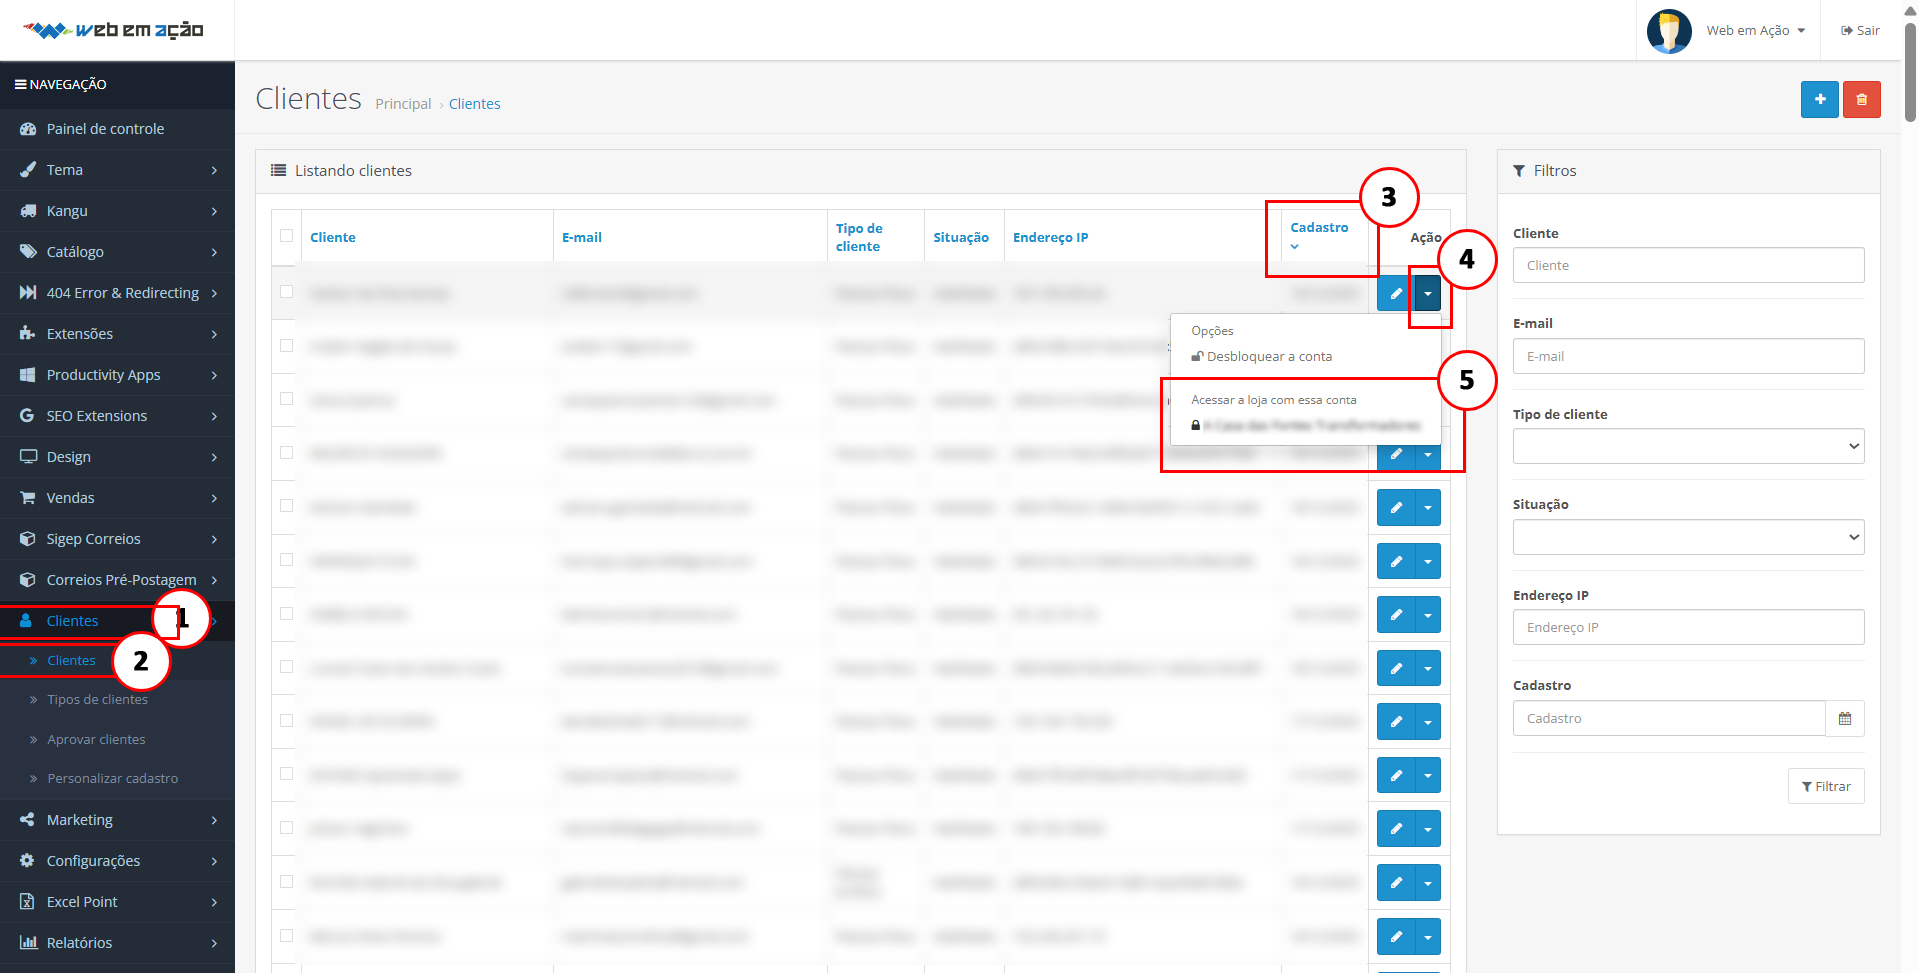
Task: Click the Correios Pré-Postagem cube icon
Action: click(28, 580)
